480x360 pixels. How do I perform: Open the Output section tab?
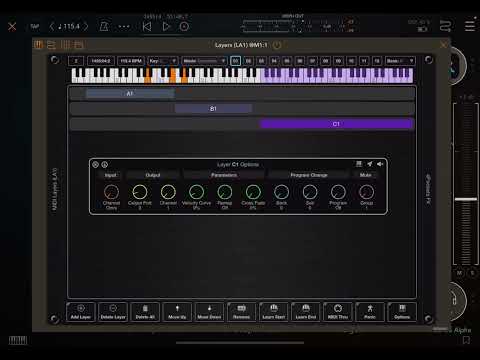click(x=153, y=175)
